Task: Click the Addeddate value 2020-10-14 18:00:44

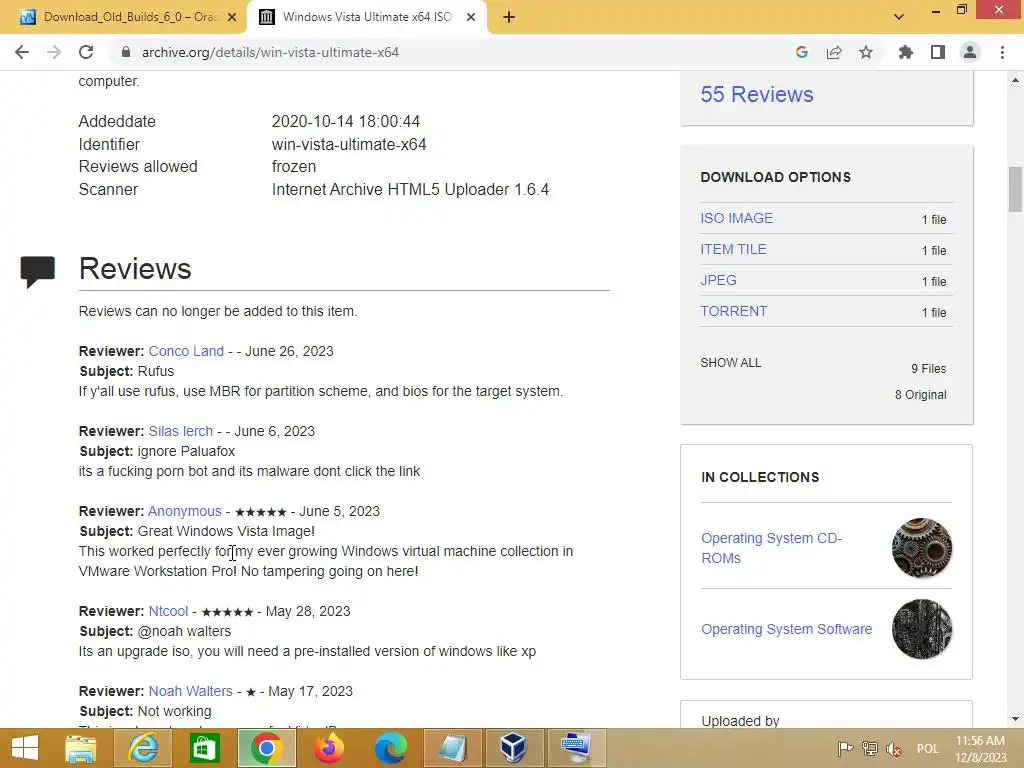Action: tap(345, 121)
